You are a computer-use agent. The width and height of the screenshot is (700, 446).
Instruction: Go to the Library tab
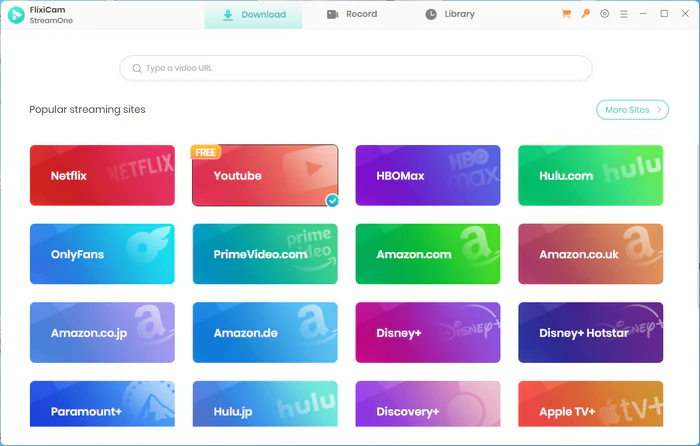click(x=450, y=15)
